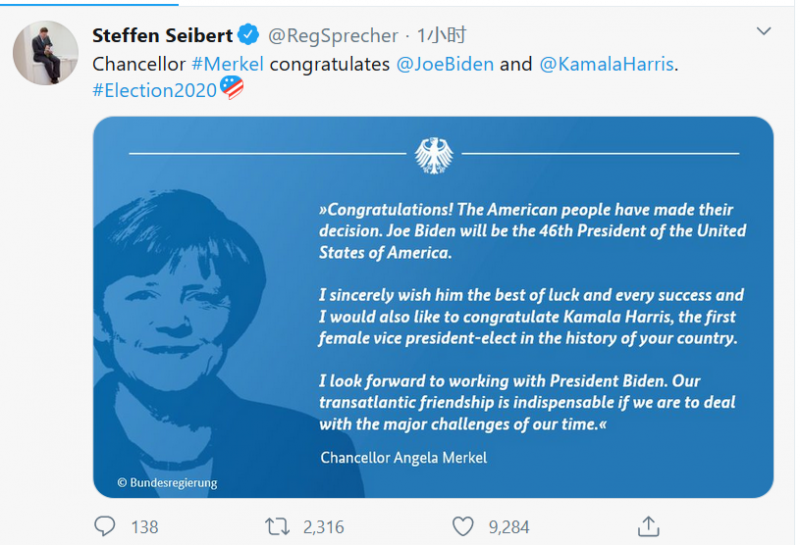Viewport: 800px width, 545px height.
Task: Click the 2,316 retweet count
Action: tap(323, 527)
